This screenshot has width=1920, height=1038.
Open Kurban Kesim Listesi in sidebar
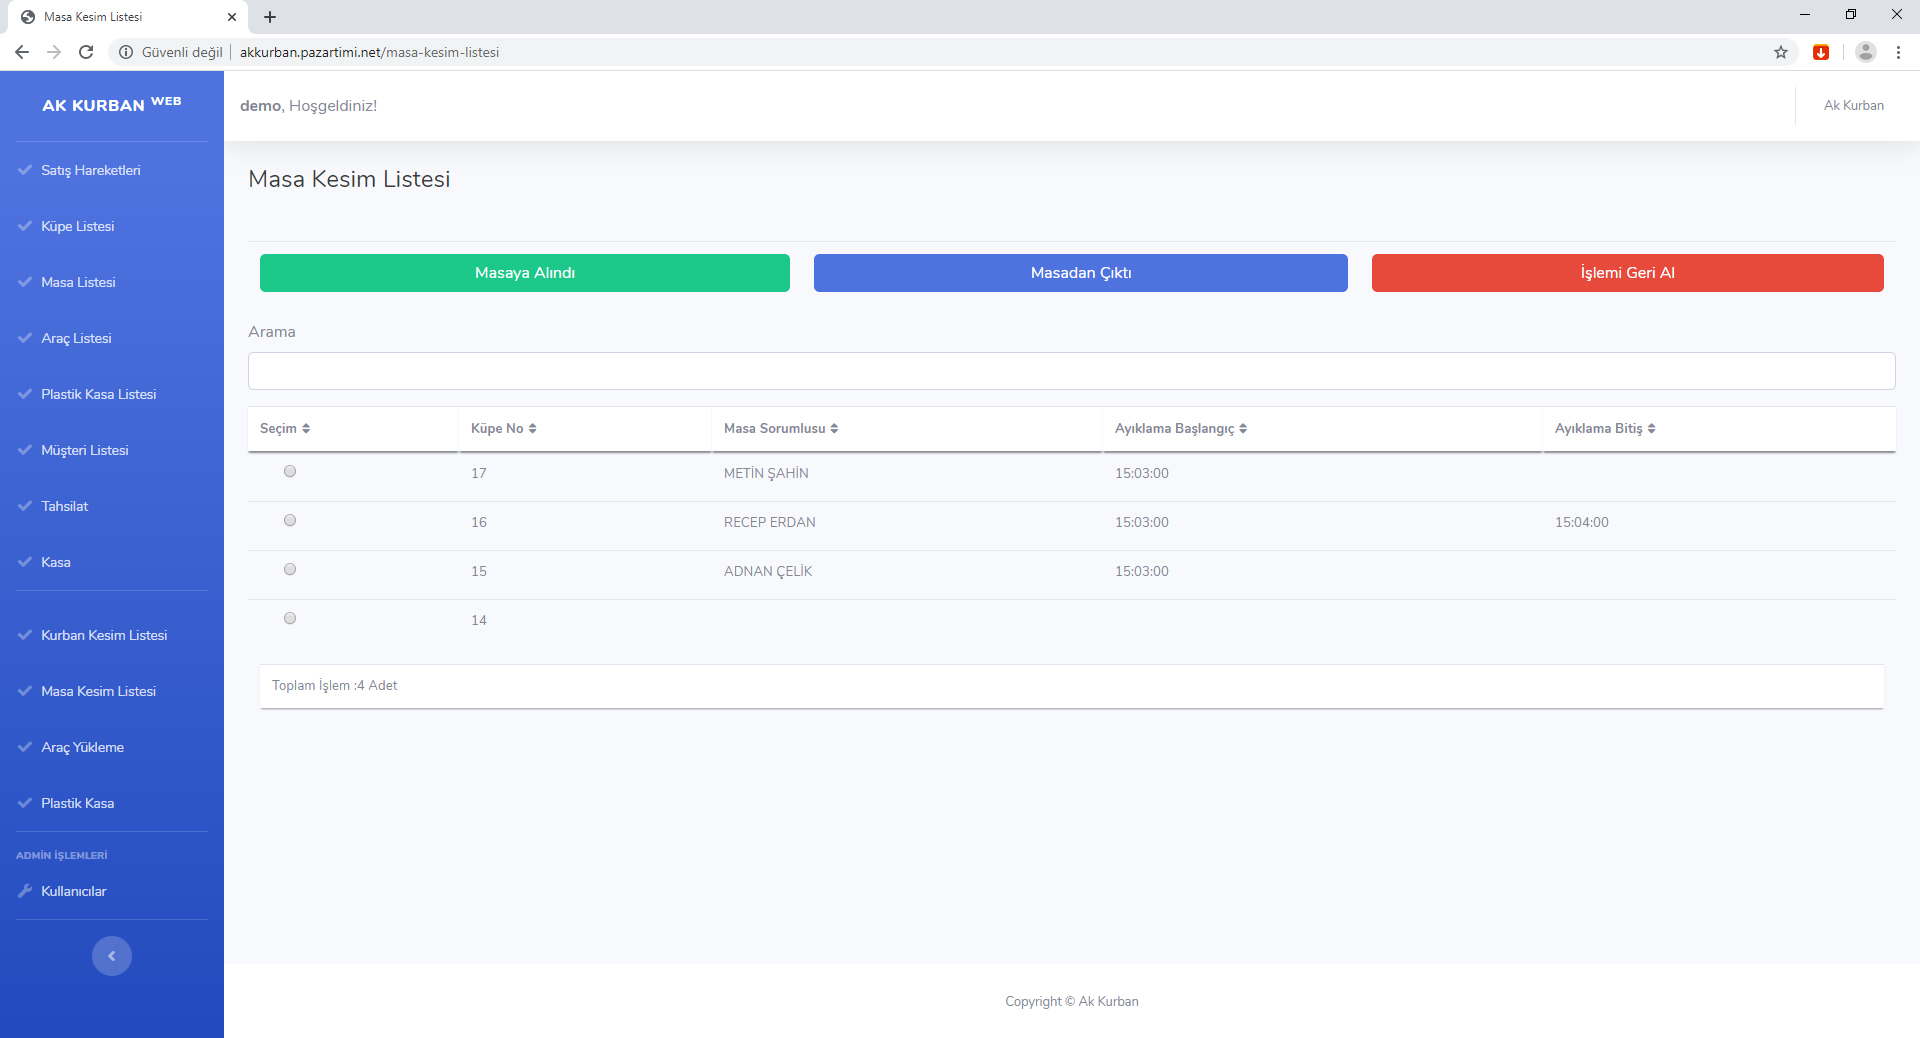click(104, 635)
